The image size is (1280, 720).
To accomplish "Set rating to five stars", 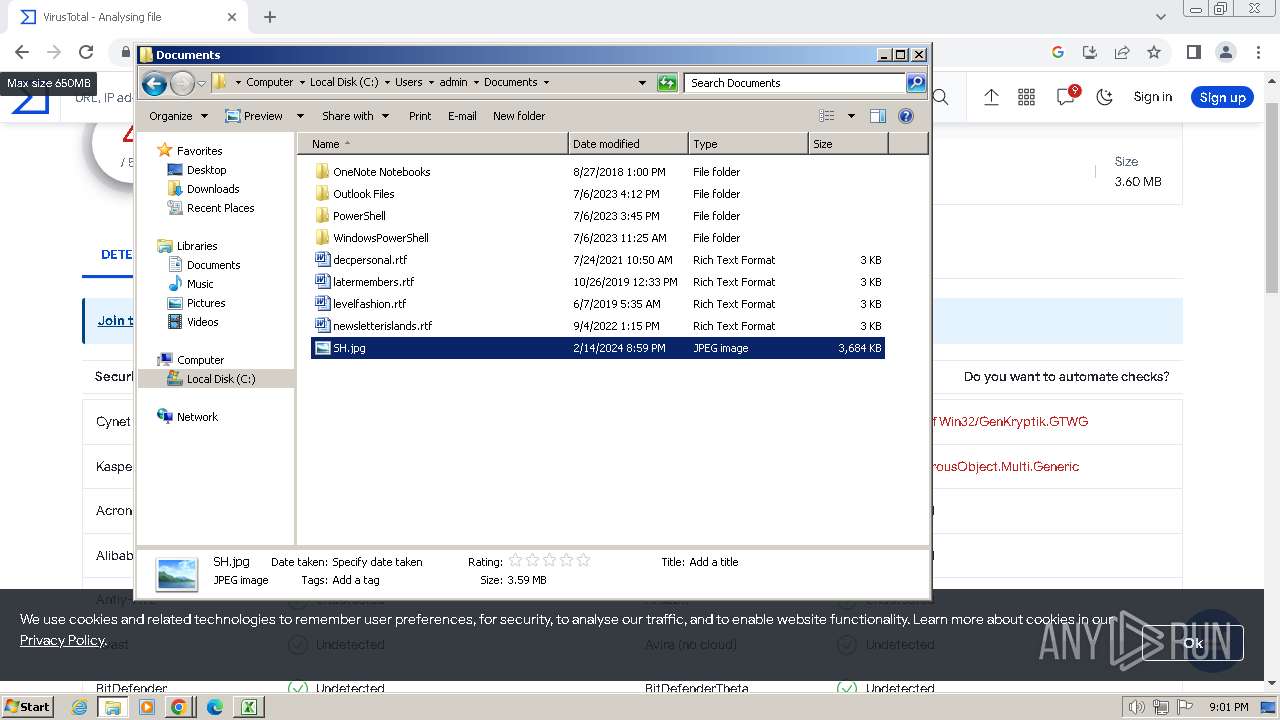I will click(584, 561).
